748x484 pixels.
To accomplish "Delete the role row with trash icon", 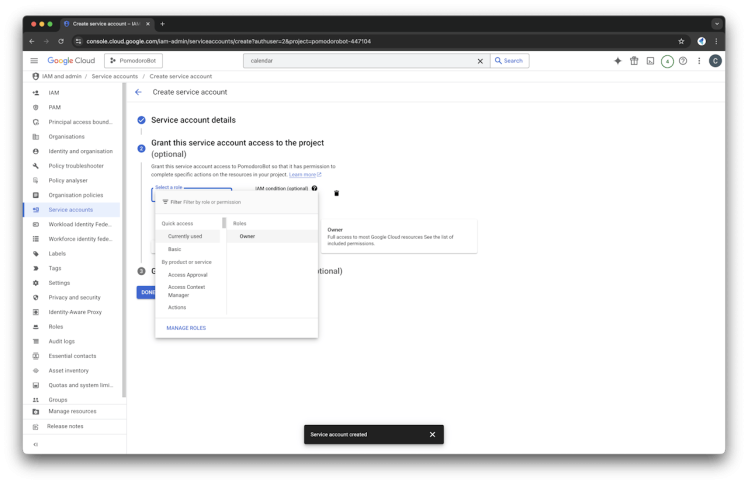I will point(336,193).
